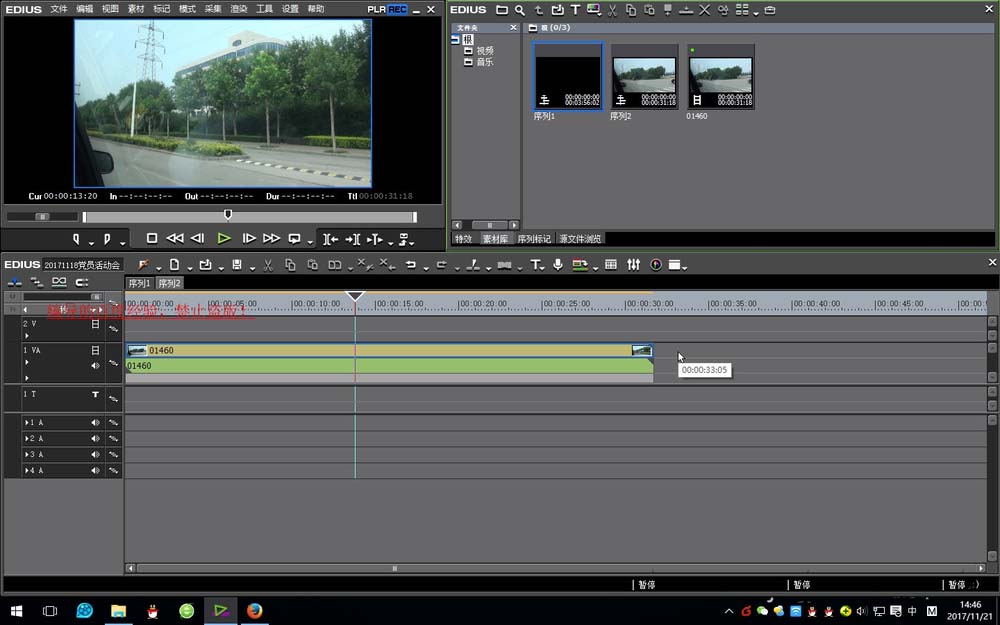Click the undo arrow in timeline toolbar

tap(410, 265)
